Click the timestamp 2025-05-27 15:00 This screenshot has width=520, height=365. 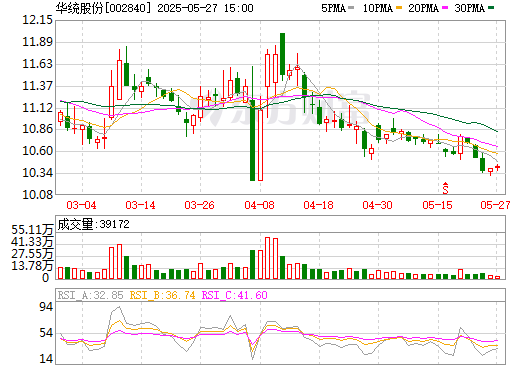pos(205,8)
